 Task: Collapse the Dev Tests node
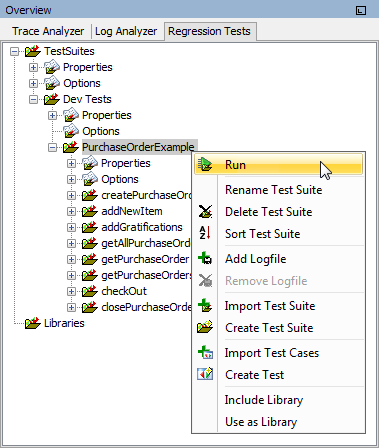(x=33, y=99)
